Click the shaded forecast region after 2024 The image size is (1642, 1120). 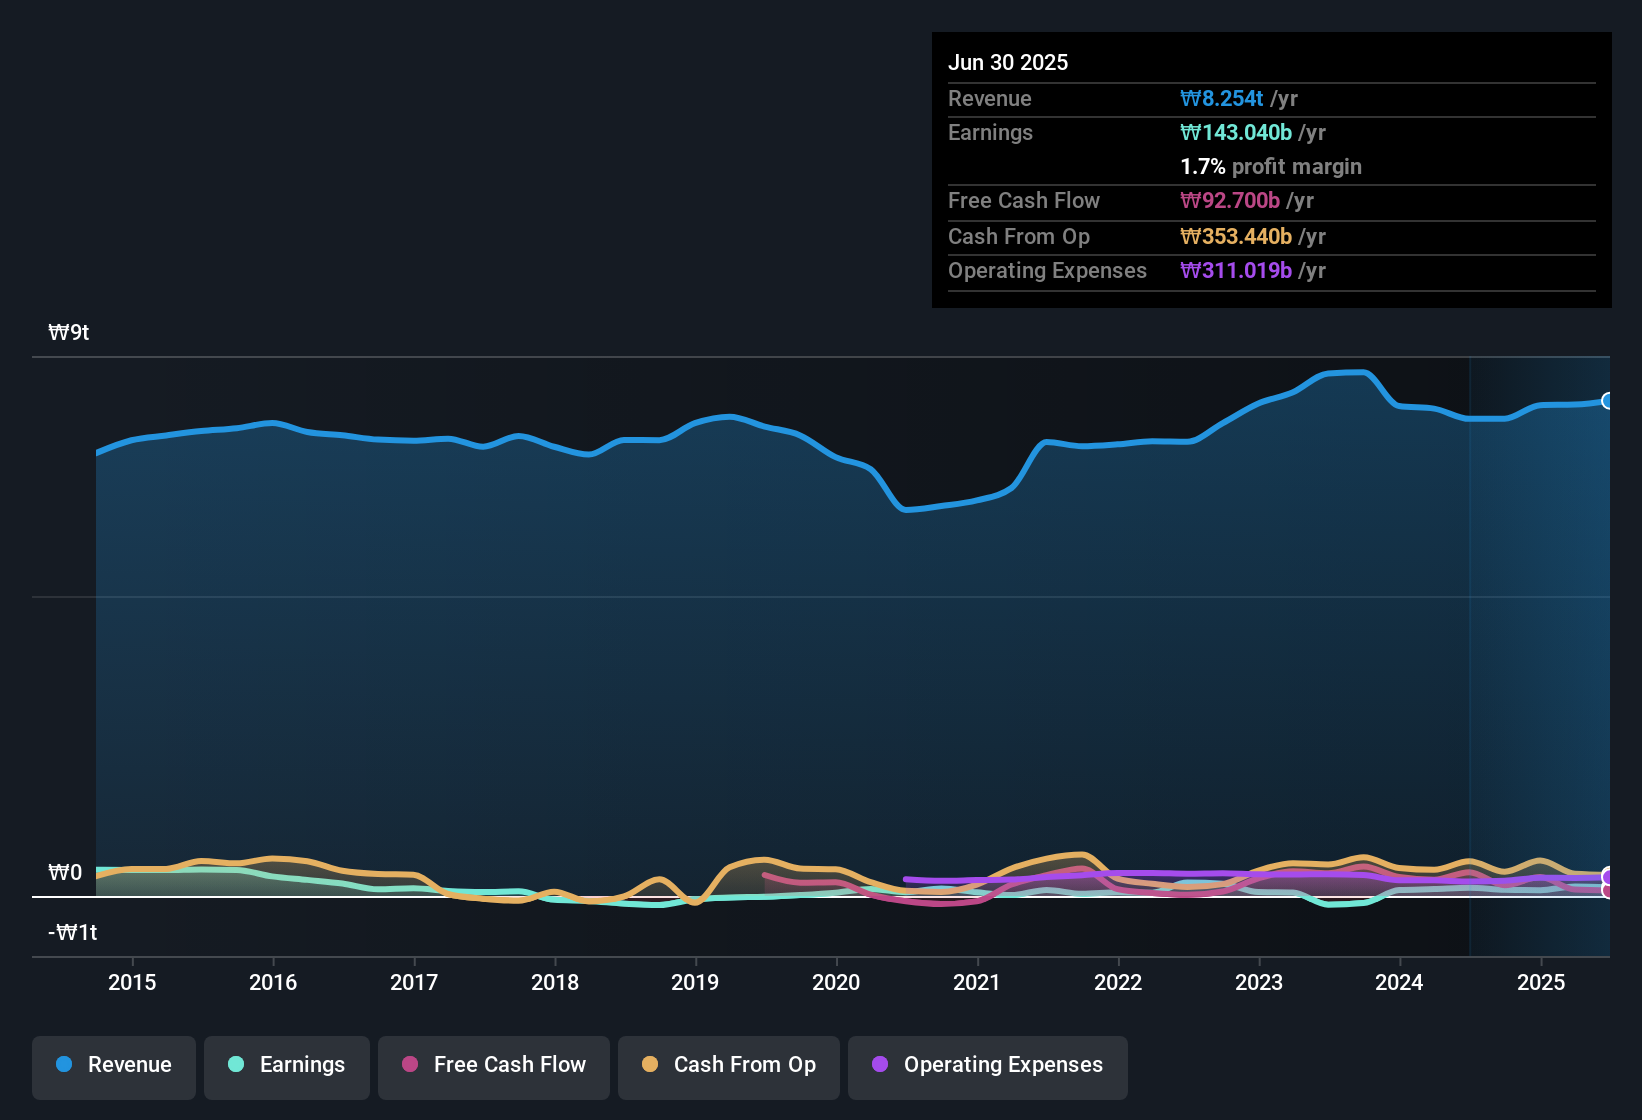pyautogui.click(x=1540, y=650)
